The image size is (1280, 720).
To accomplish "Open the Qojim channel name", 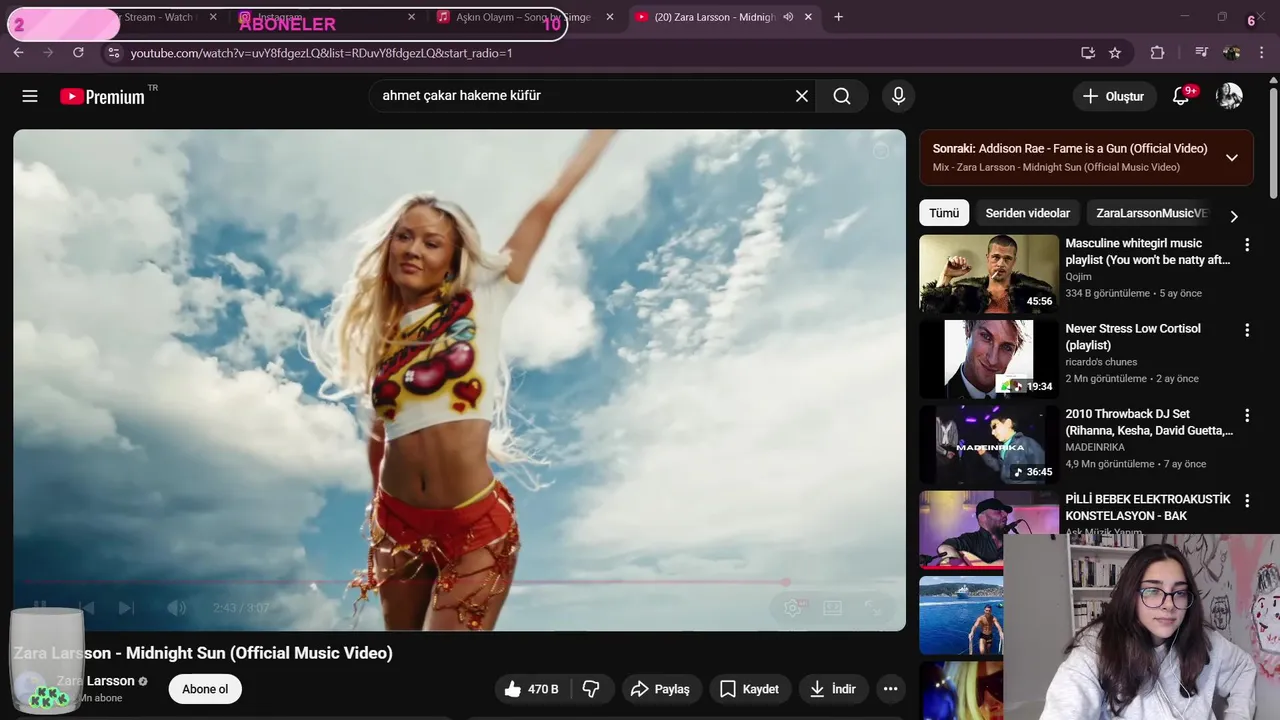I will click(1078, 277).
